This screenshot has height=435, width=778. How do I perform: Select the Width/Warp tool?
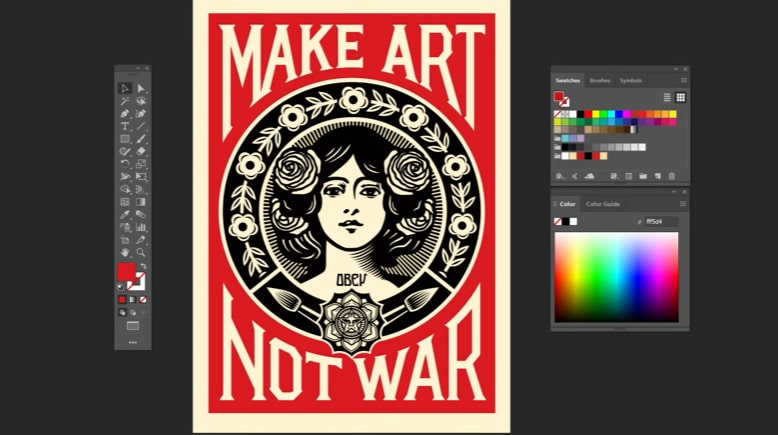[125, 177]
